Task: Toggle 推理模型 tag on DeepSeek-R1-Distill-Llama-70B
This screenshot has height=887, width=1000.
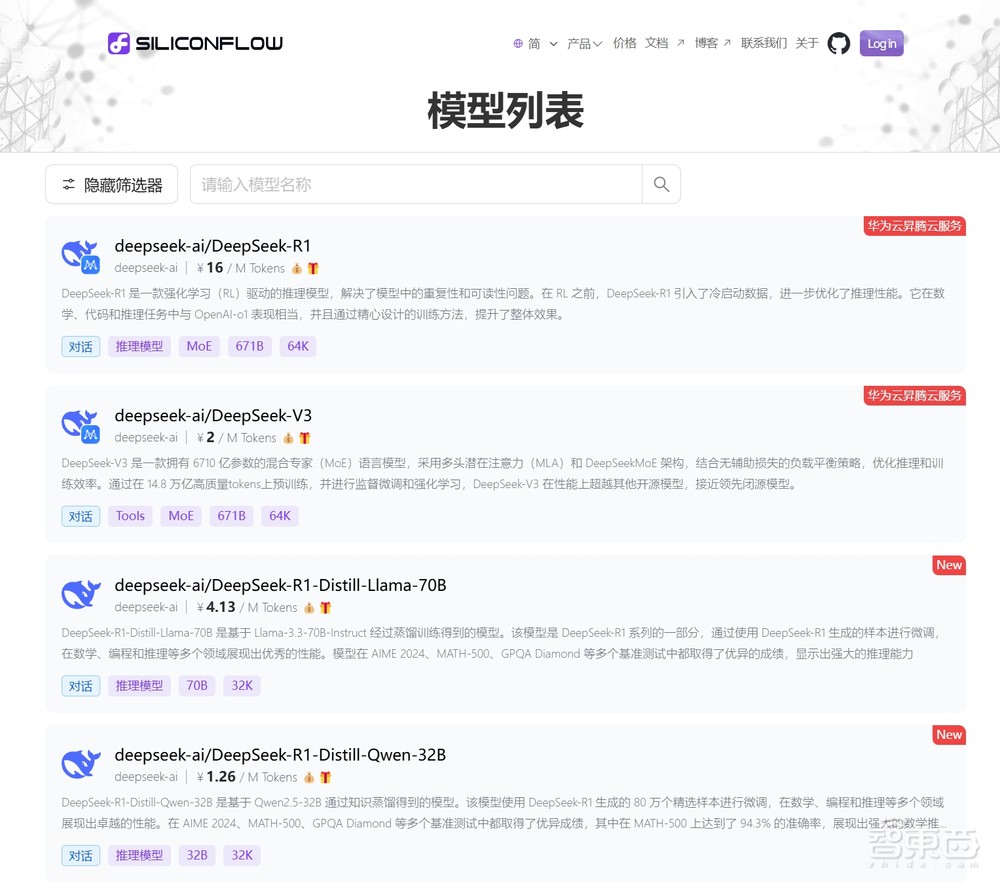Action: pyautogui.click(x=139, y=685)
